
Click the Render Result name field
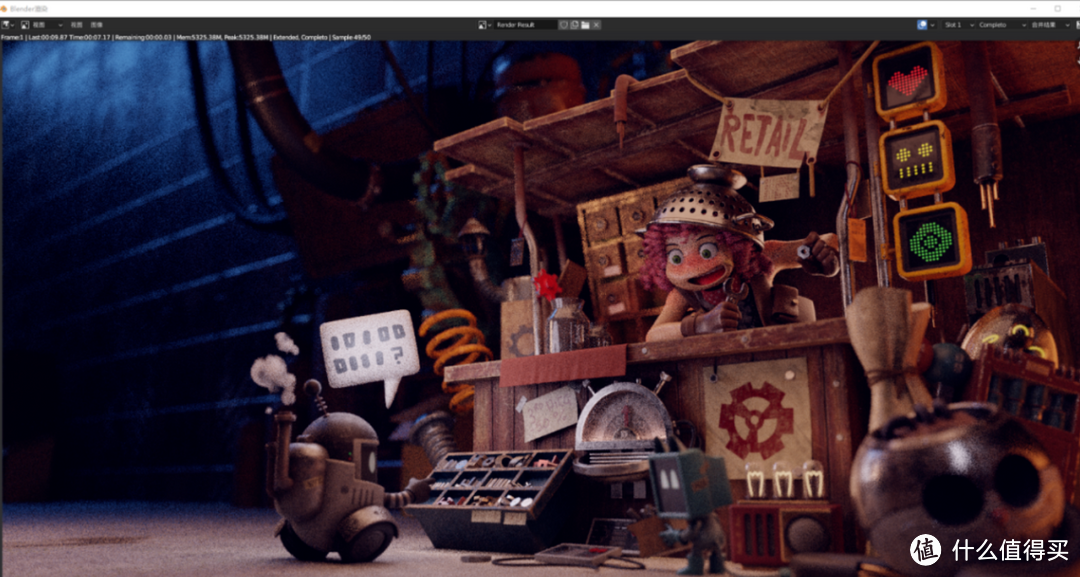point(526,25)
